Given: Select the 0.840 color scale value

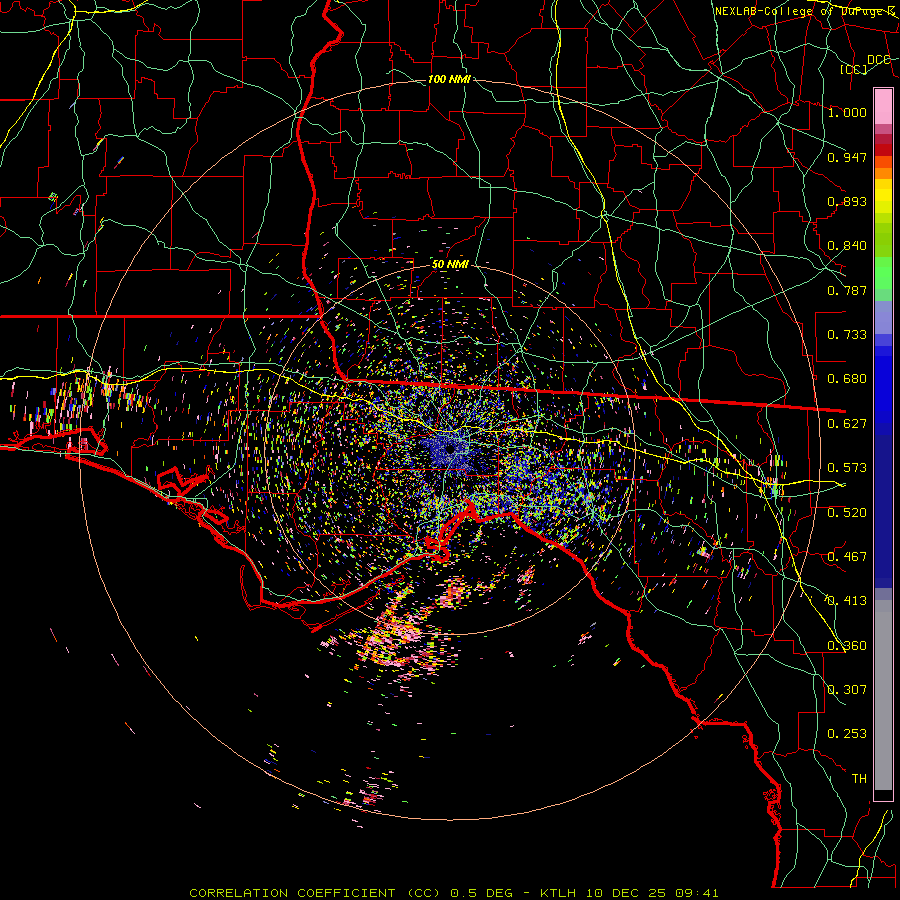Looking at the screenshot, I should (x=847, y=245).
